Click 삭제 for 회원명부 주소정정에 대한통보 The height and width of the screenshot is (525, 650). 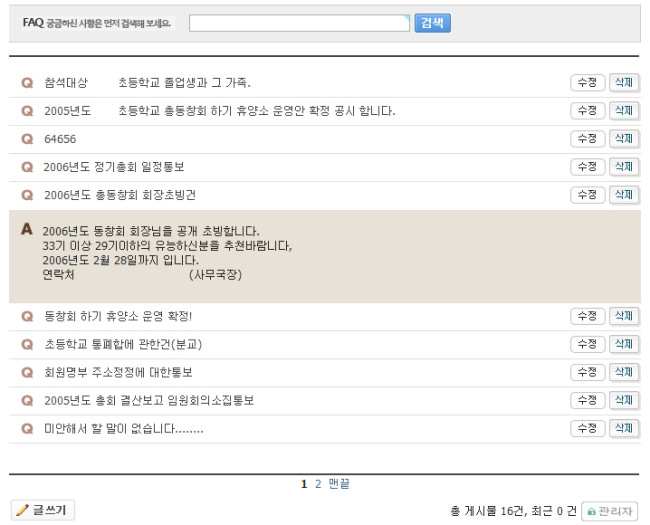pyautogui.click(x=624, y=372)
